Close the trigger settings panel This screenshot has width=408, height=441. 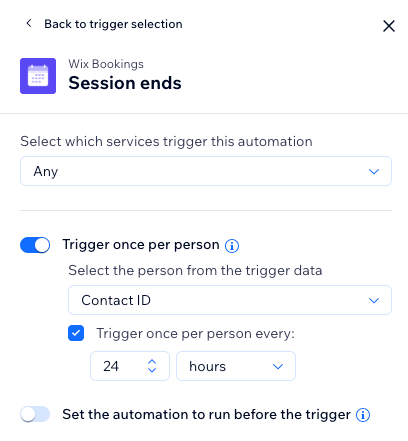pos(389,26)
